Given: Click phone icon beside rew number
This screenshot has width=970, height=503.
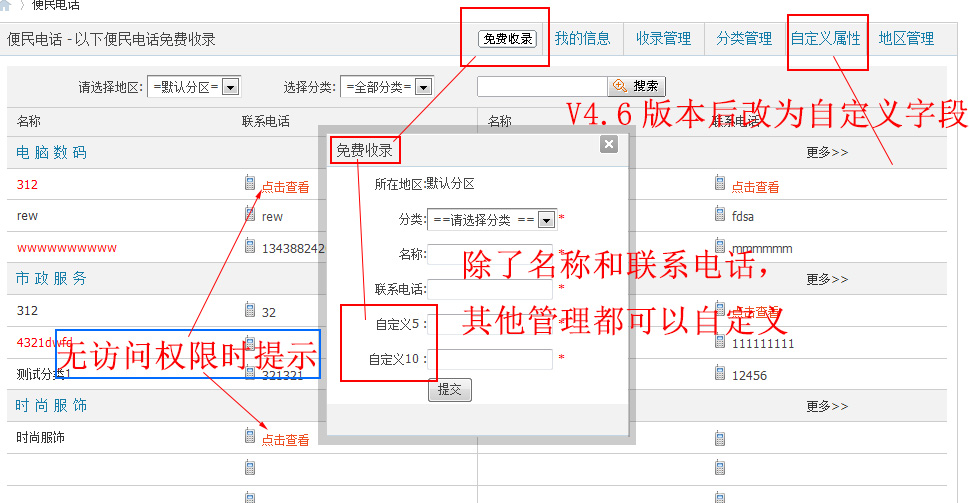Looking at the screenshot, I should [250, 214].
